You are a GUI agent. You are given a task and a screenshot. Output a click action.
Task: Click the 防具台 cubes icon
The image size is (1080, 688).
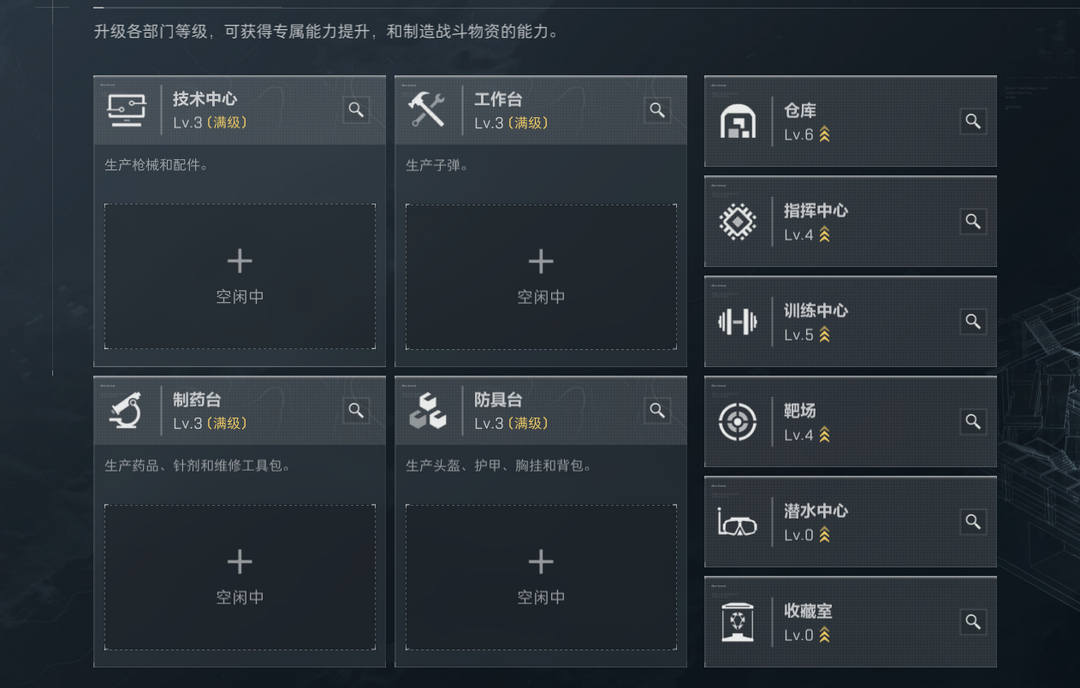point(427,410)
